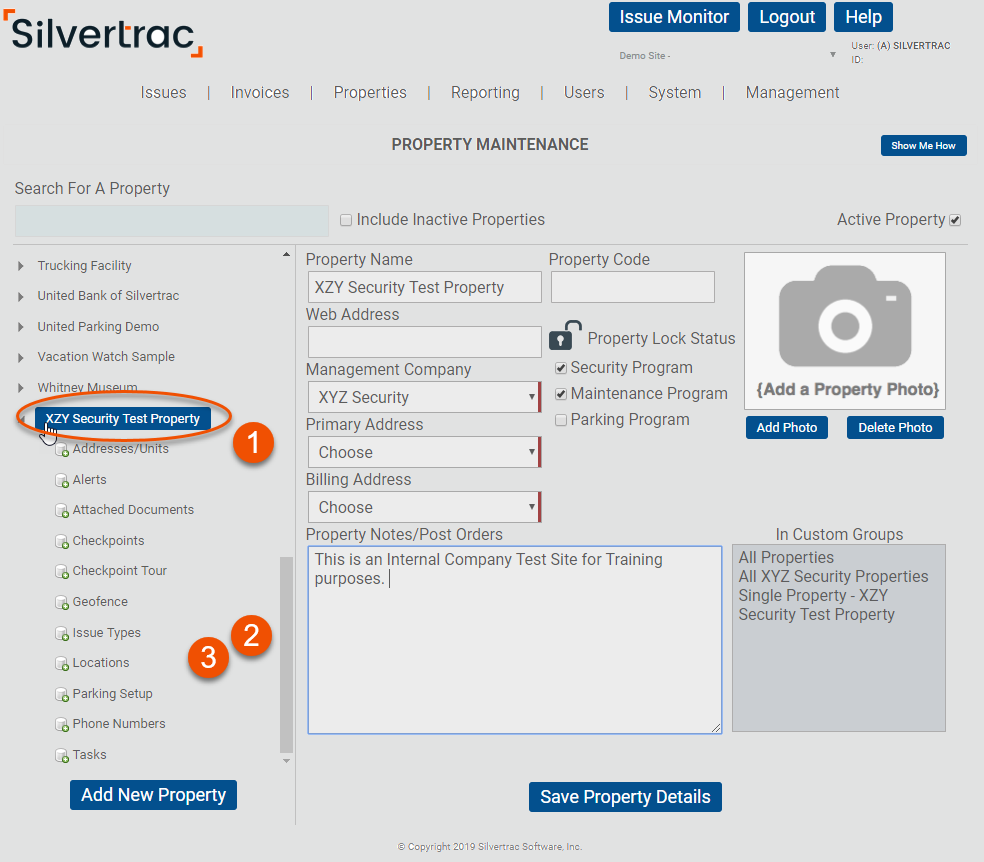The image size is (984, 862).
Task: Open the Reporting menu
Action: [484, 92]
